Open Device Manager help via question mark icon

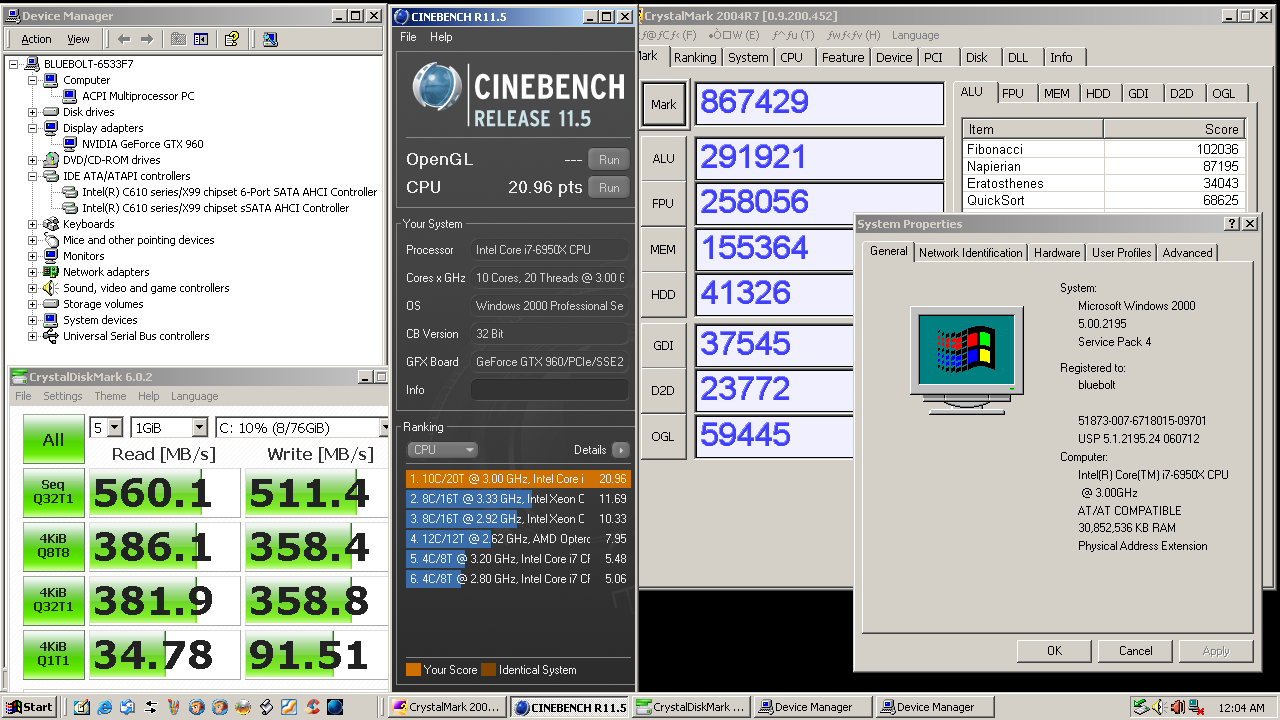[x=232, y=38]
